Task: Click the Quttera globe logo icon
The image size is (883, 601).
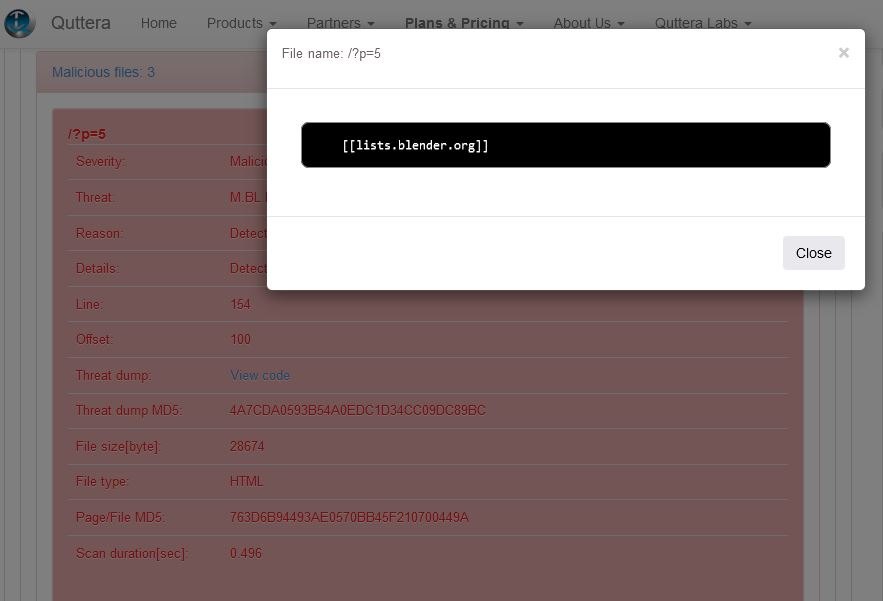Action: [x=19, y=23]
